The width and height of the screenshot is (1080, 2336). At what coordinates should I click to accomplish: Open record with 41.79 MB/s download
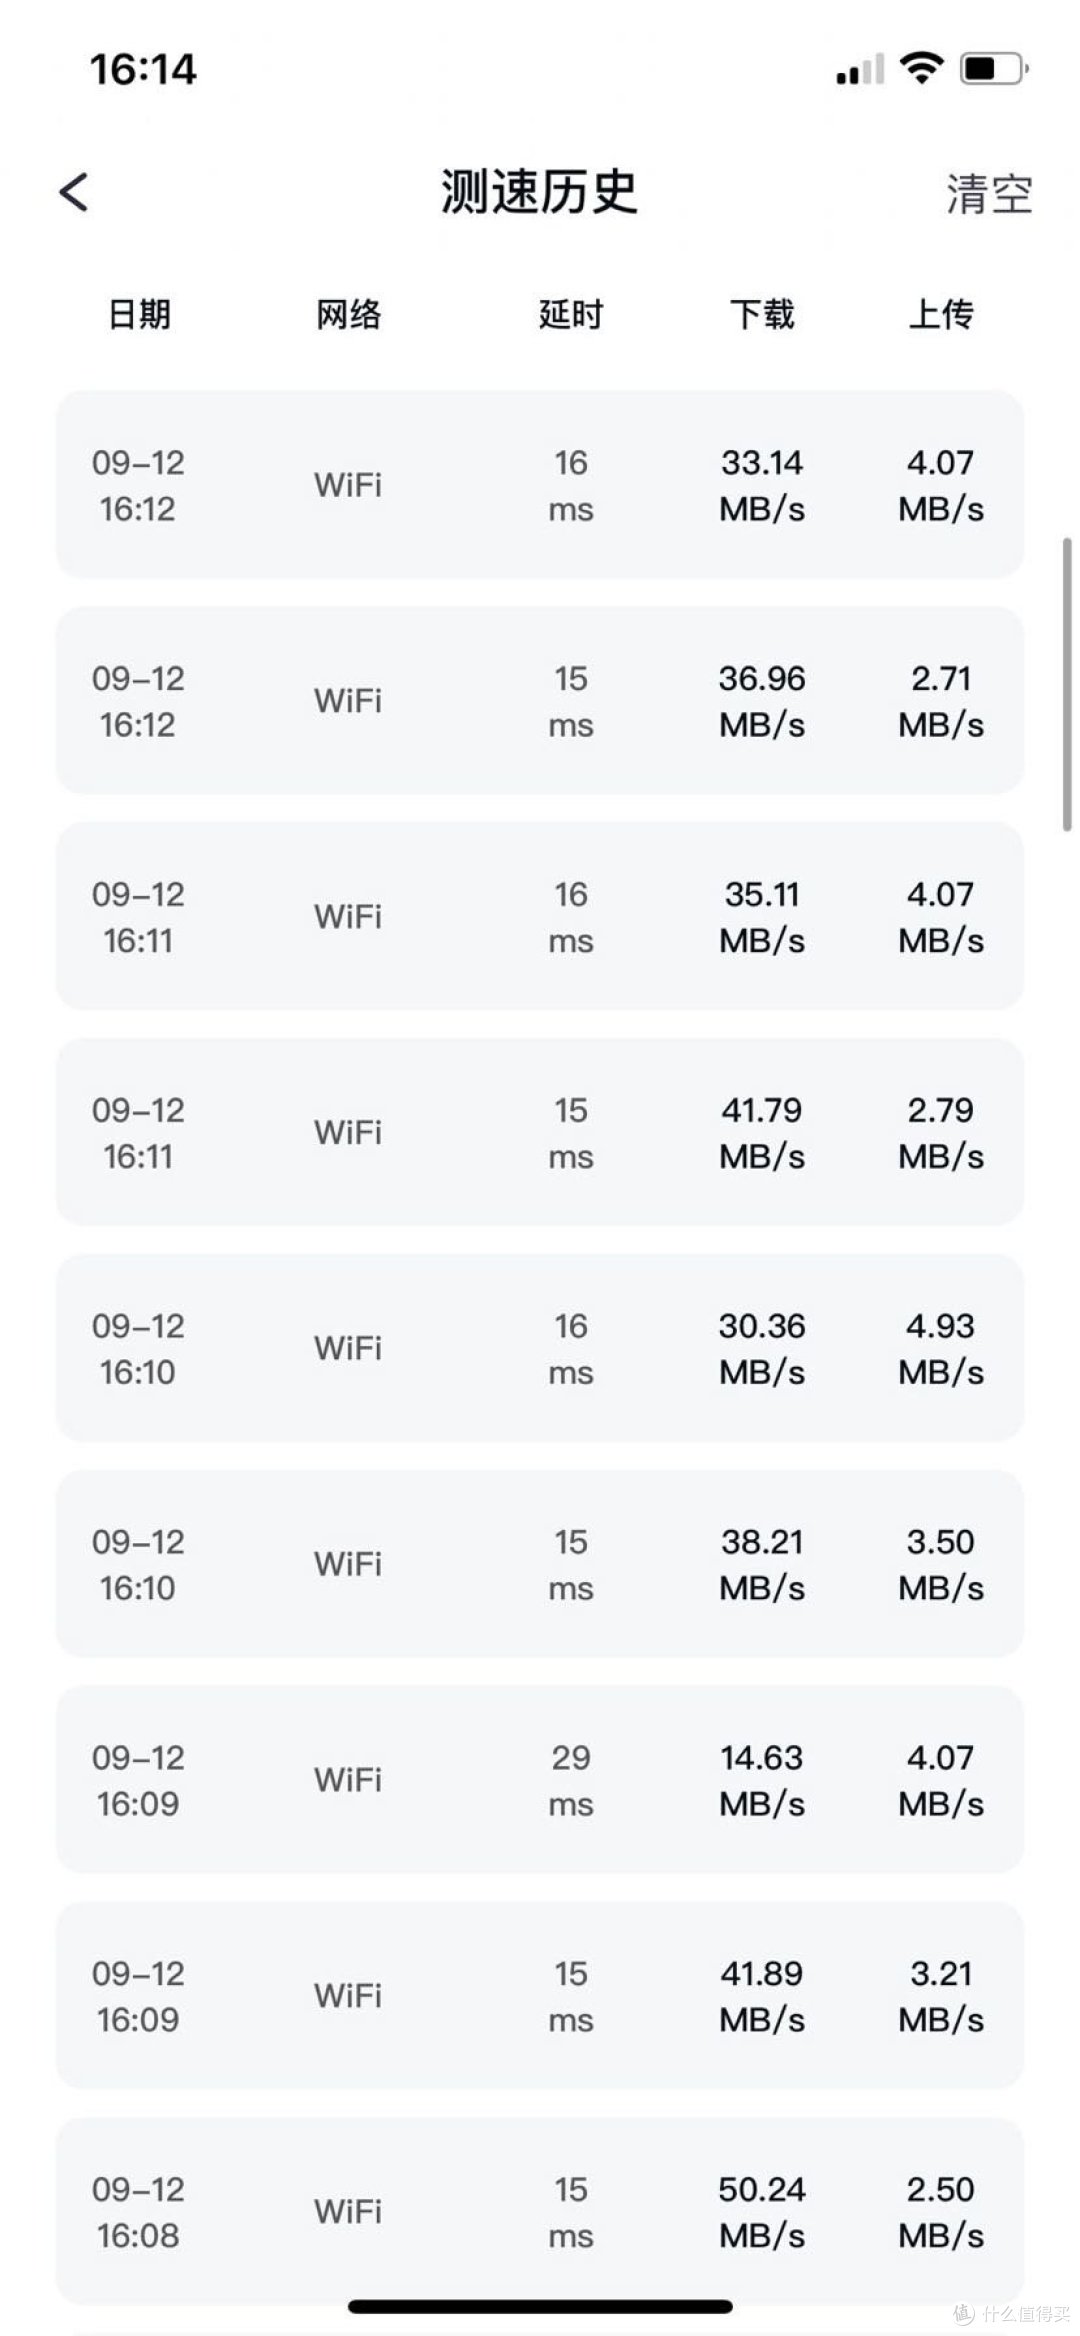point(540,1133)
